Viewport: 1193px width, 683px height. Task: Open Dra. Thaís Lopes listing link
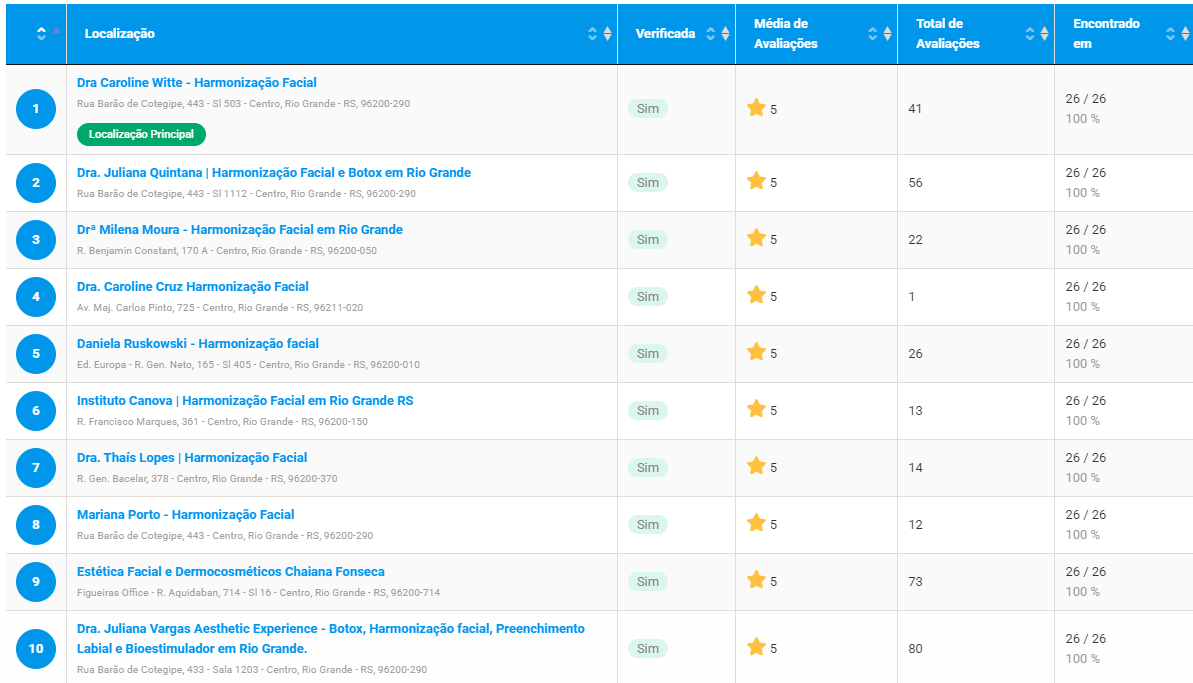[192, 458]
